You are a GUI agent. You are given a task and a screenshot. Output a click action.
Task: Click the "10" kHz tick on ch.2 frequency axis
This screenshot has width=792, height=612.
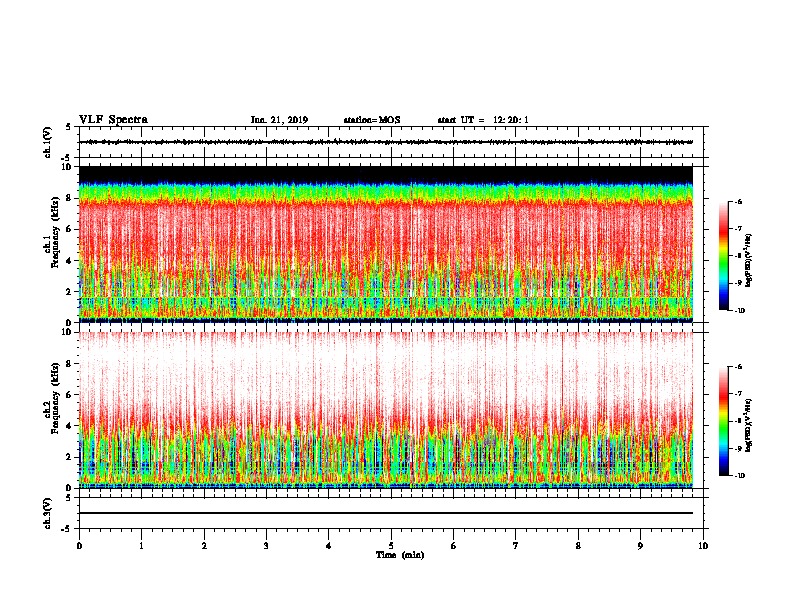(67, 332)
